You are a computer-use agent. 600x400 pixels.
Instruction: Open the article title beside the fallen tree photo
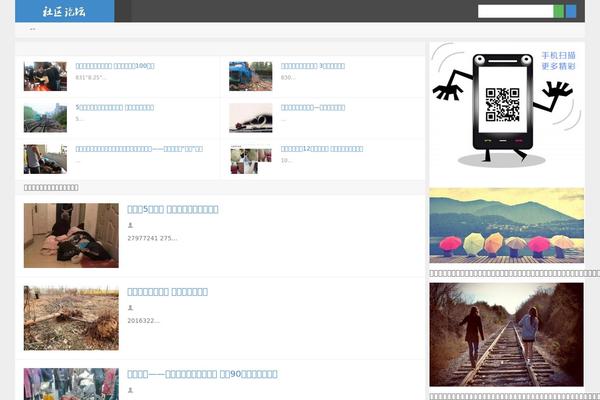point(167,292)
